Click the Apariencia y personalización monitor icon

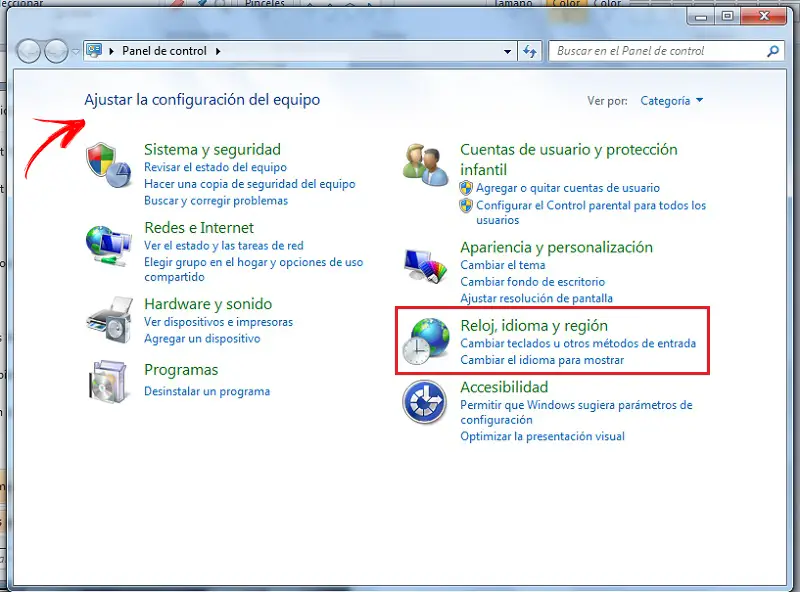pyautogui.click(x=425, y=265)
